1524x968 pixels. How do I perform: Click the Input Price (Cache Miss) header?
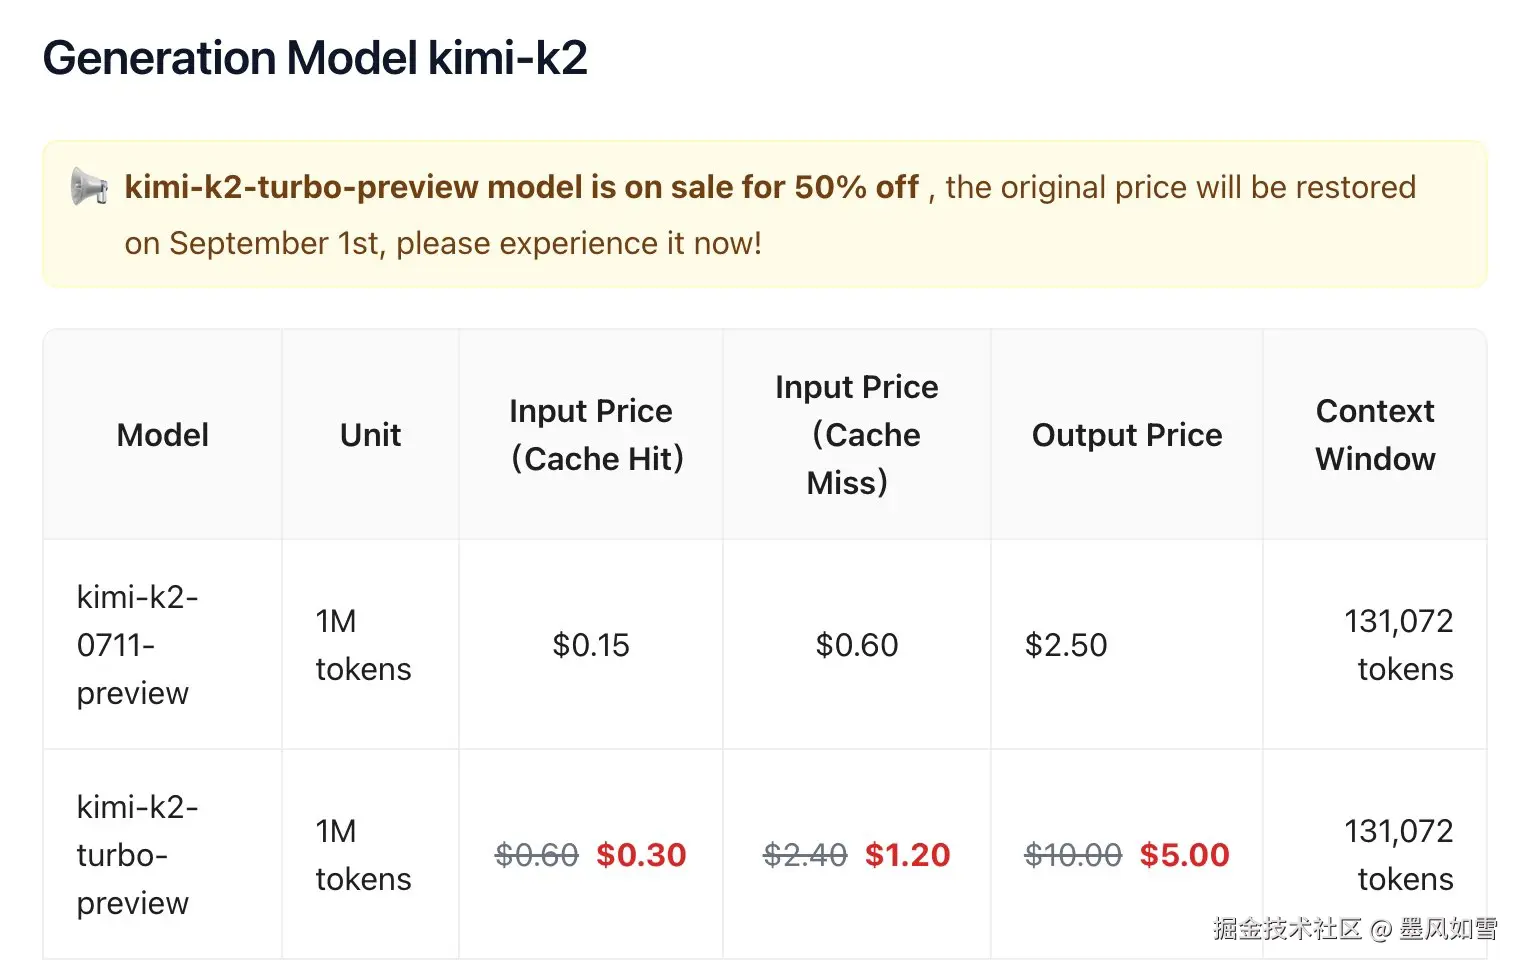tap(856, 435)
